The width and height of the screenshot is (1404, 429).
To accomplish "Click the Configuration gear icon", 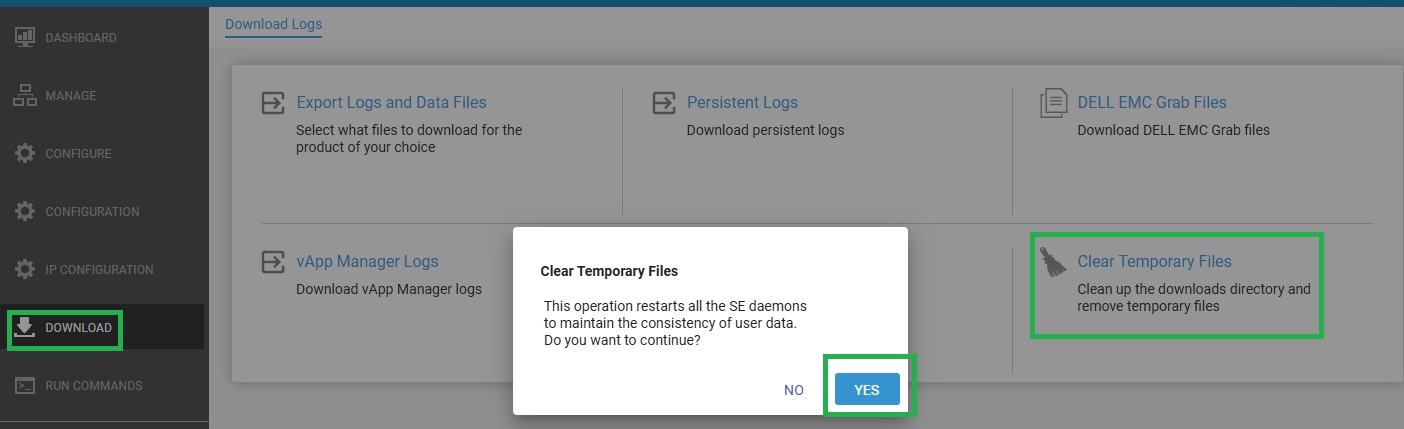I will point(26,211).
